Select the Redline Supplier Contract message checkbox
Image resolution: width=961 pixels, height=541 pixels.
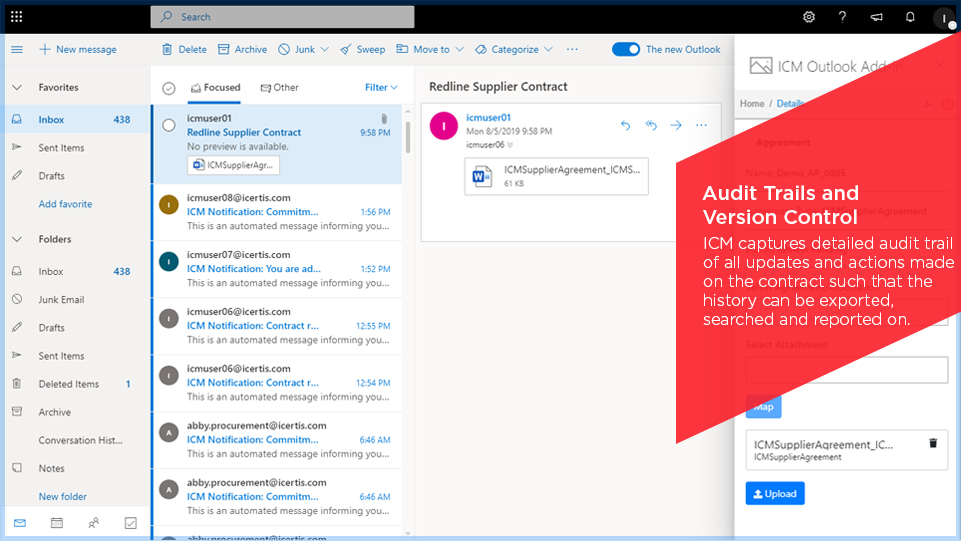[x=169, y=126]
